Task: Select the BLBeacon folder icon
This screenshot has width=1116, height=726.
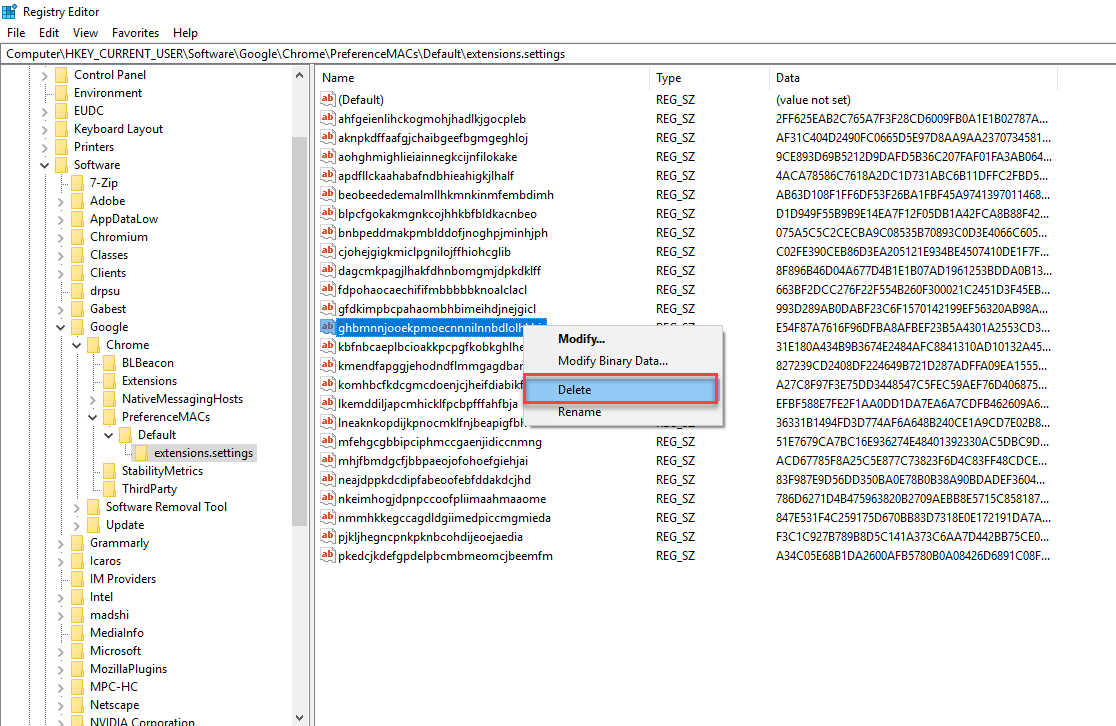Action: point(109,362)
